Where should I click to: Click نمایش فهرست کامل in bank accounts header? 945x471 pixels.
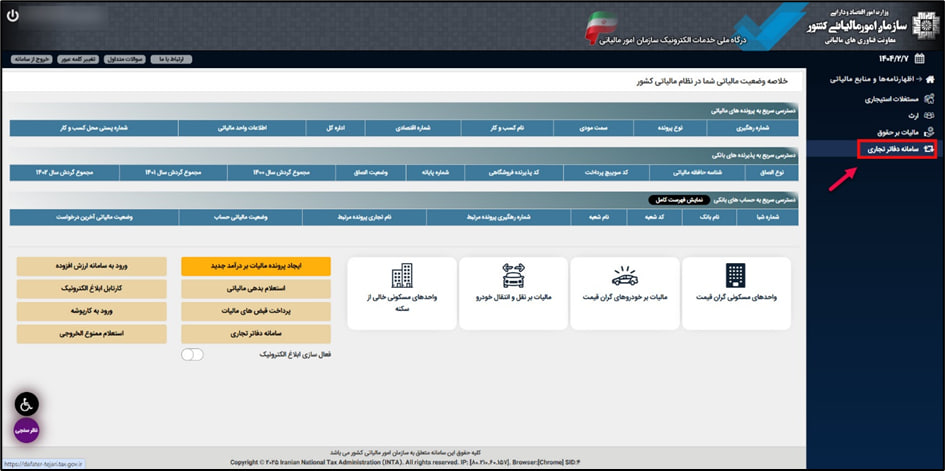(x=668, y=199)
